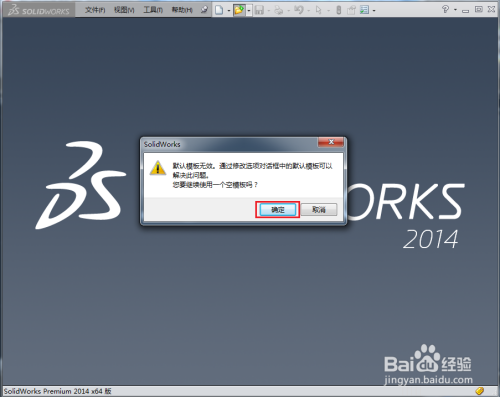Open the 帮助 (Help) menu

point(182,10)
